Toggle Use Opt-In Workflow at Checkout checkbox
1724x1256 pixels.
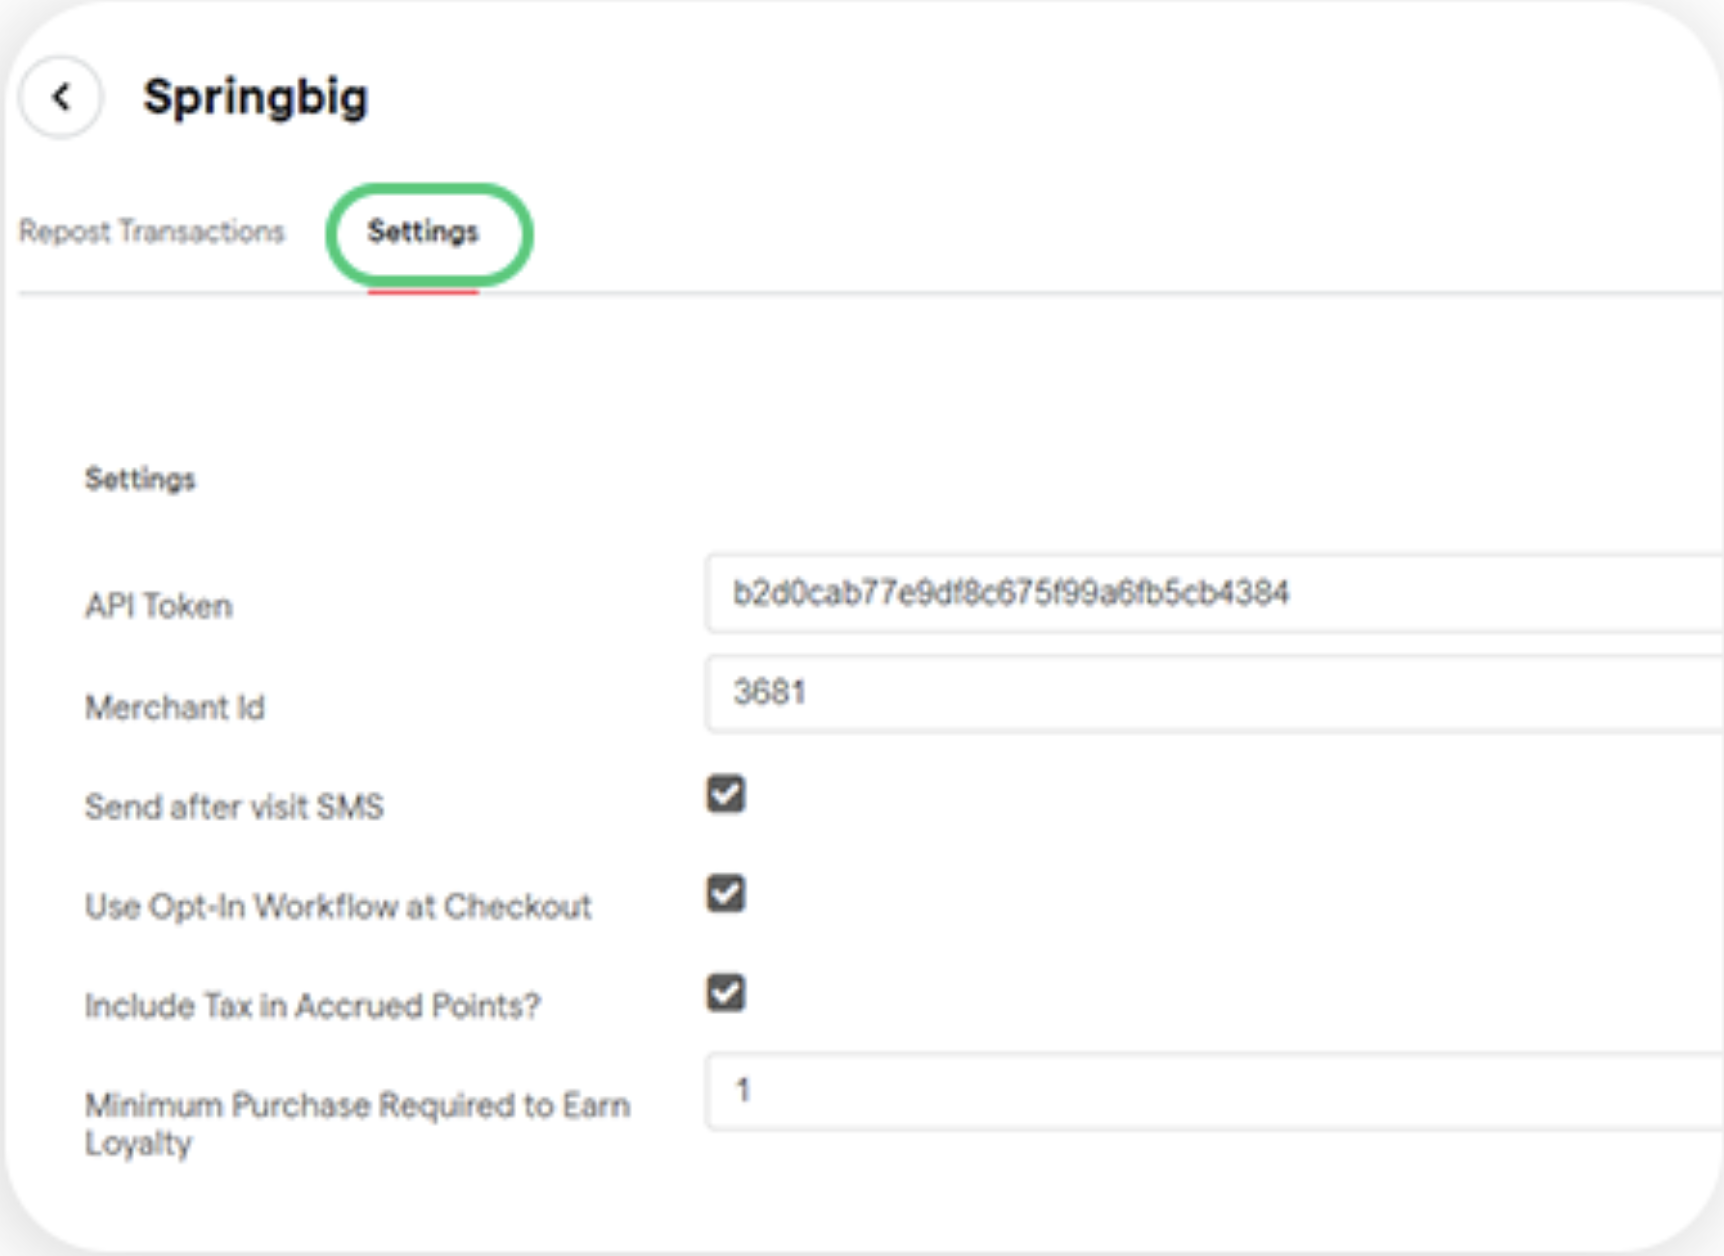(726, 893)
